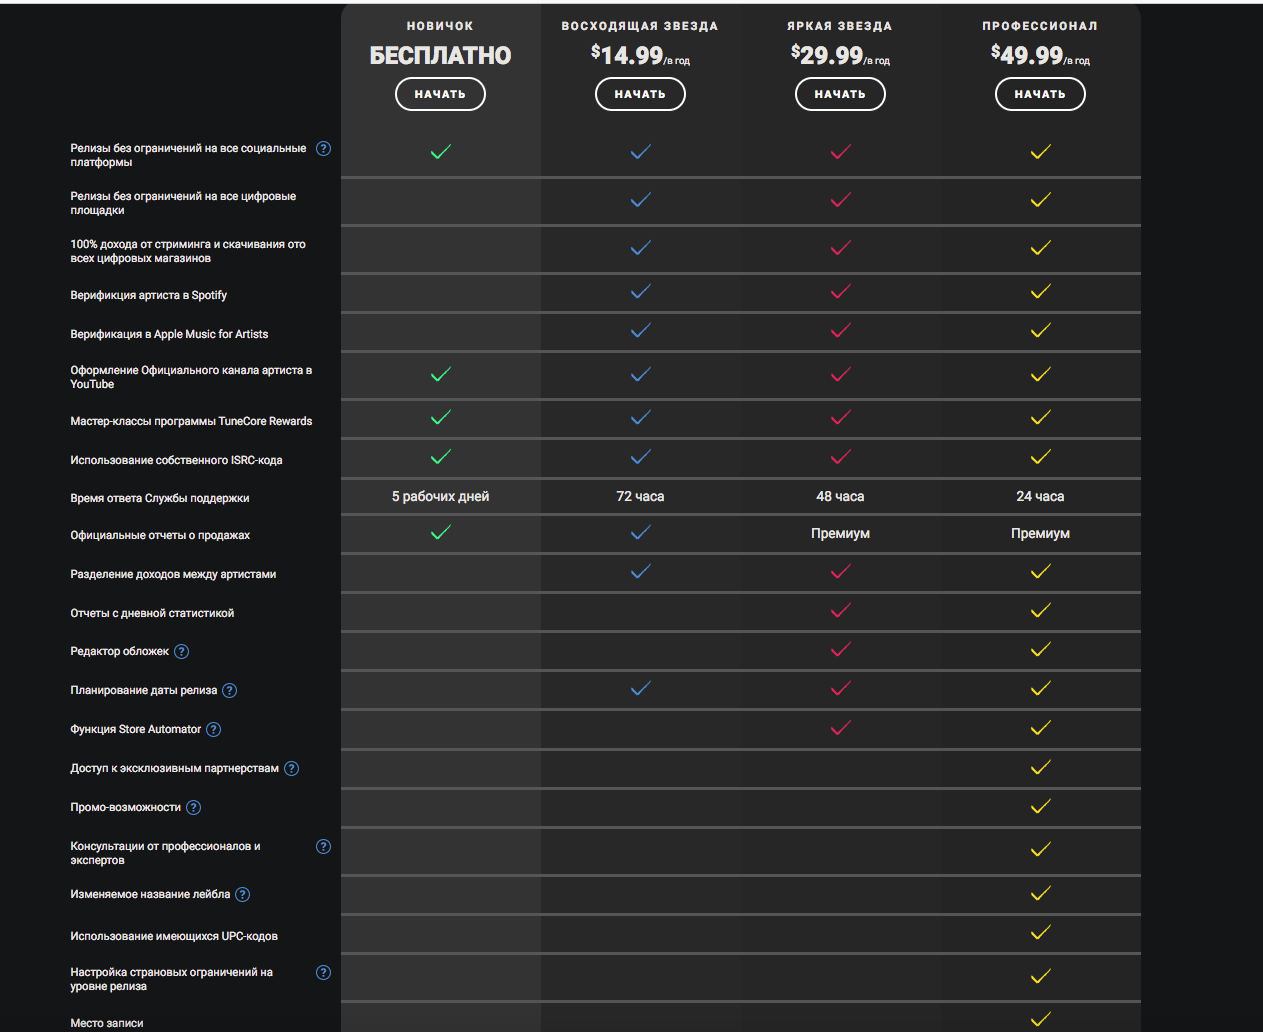The width and height of the screenshot is (1263, 1032).
Task: Open help icon next to Промо-возможности
Action: pyautogui.click(x=193, y=808)
